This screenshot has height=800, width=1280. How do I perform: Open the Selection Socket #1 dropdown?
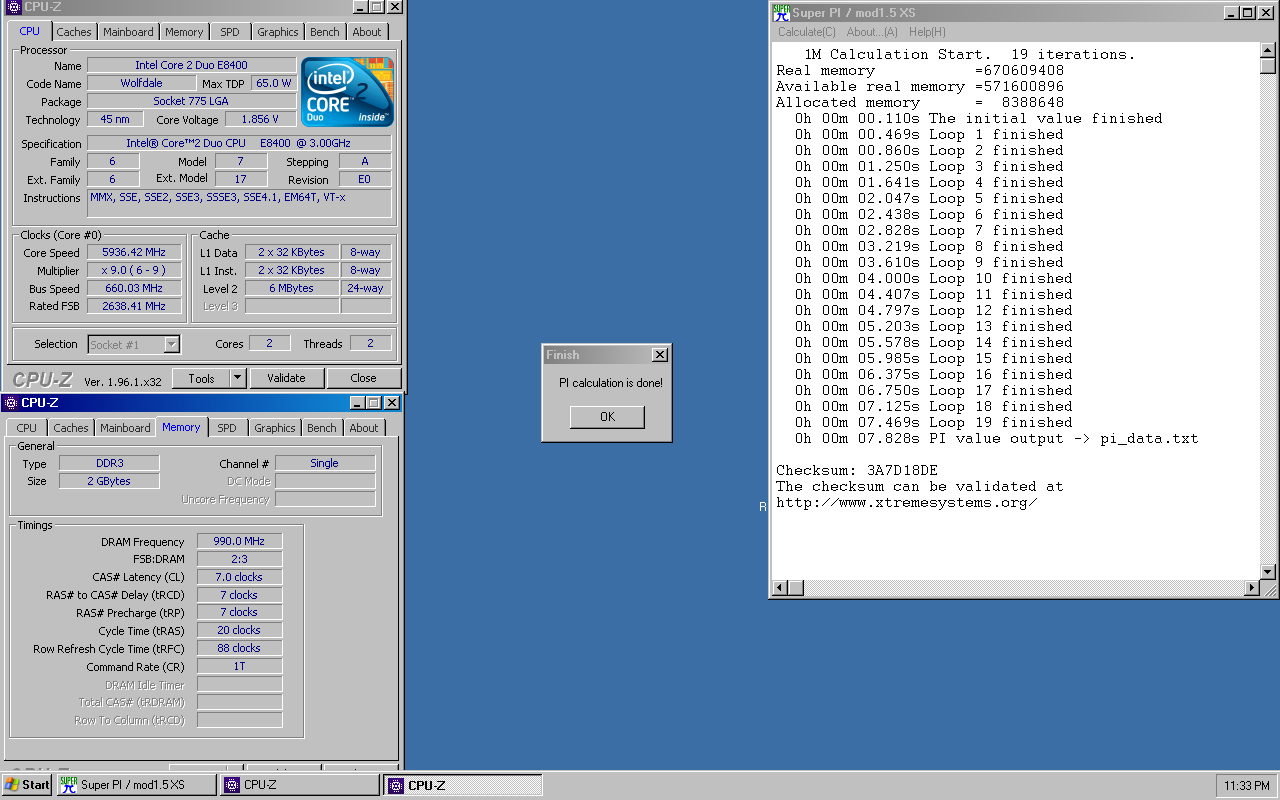[172, 344]
